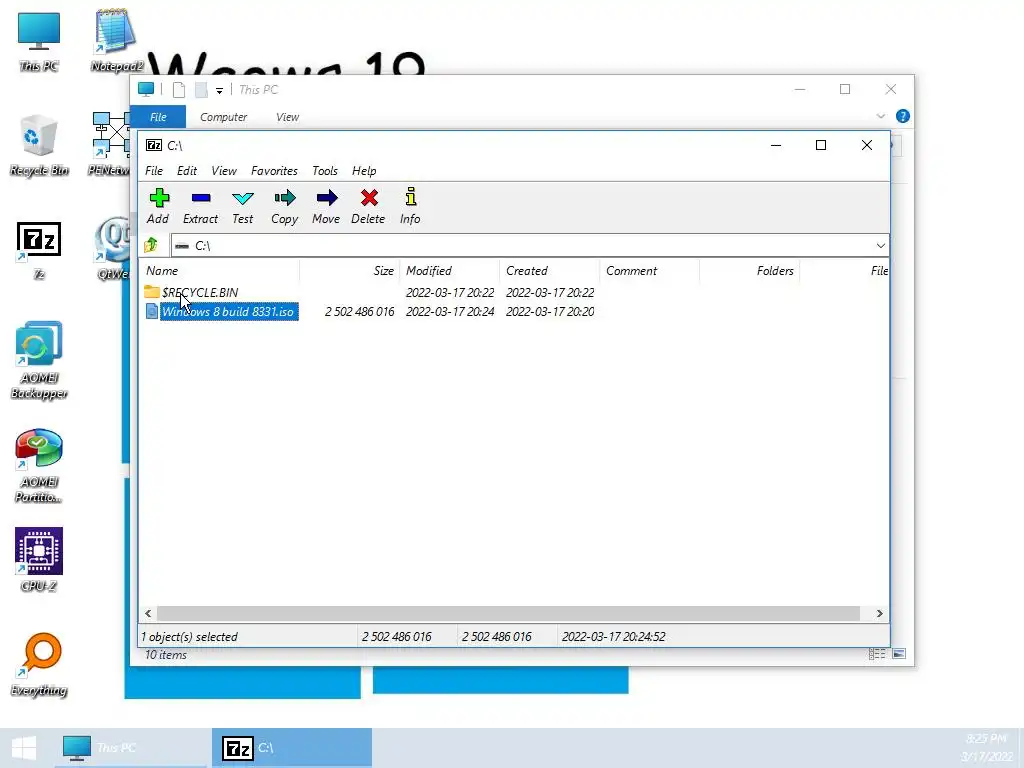Open the quick access toolbar dropdown arrow
Screen dimensions: 1024x768
pos(219,91)
